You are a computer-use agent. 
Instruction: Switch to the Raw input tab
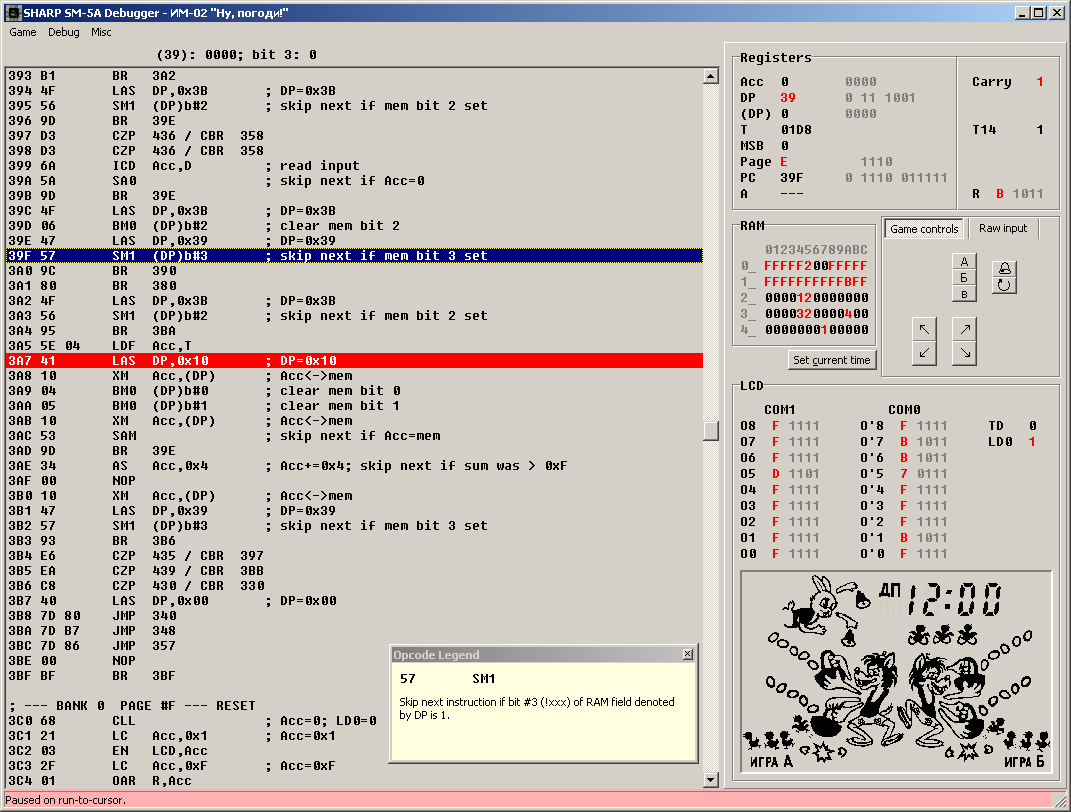1003,228
